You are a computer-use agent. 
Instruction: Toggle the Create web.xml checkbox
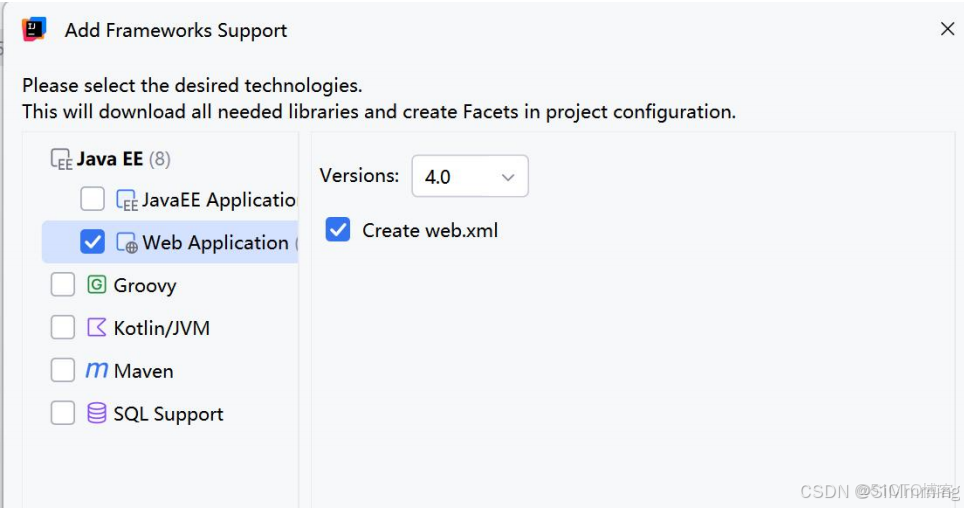pyautogui.click(x=338, y=230)
